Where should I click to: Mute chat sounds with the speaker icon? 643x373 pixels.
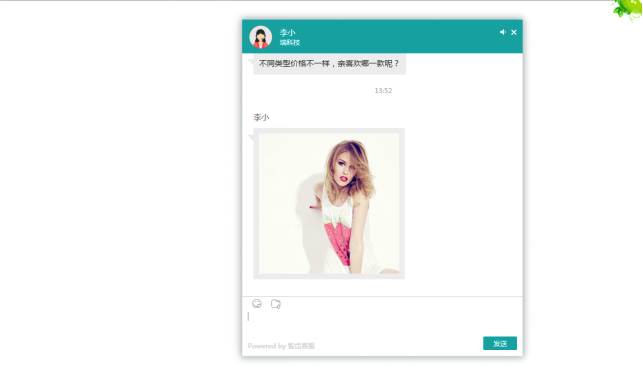(502, 32)
